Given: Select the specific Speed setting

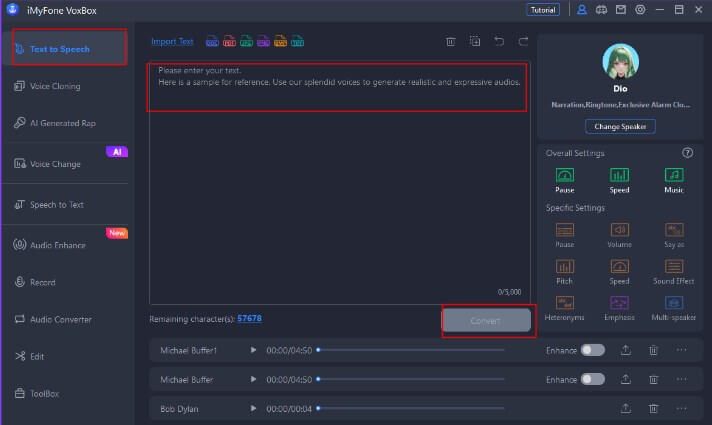Looking at the screenshot, I should point(619,272).
